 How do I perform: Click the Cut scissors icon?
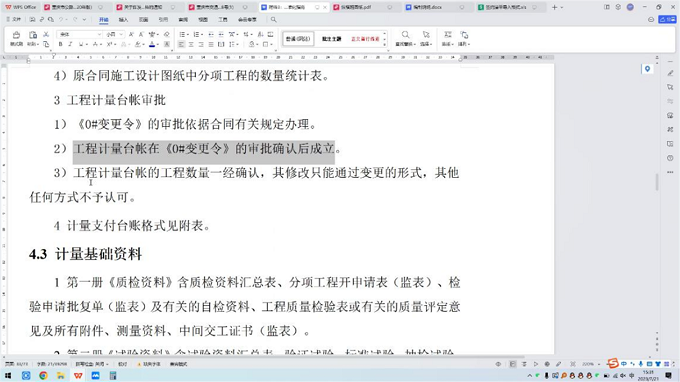point(46,34)
